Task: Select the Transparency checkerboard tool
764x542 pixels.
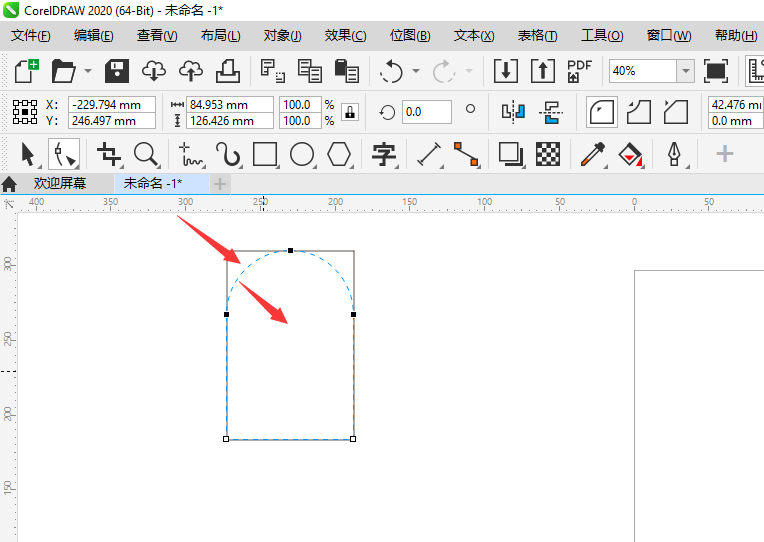Action: tap(548, 155)
